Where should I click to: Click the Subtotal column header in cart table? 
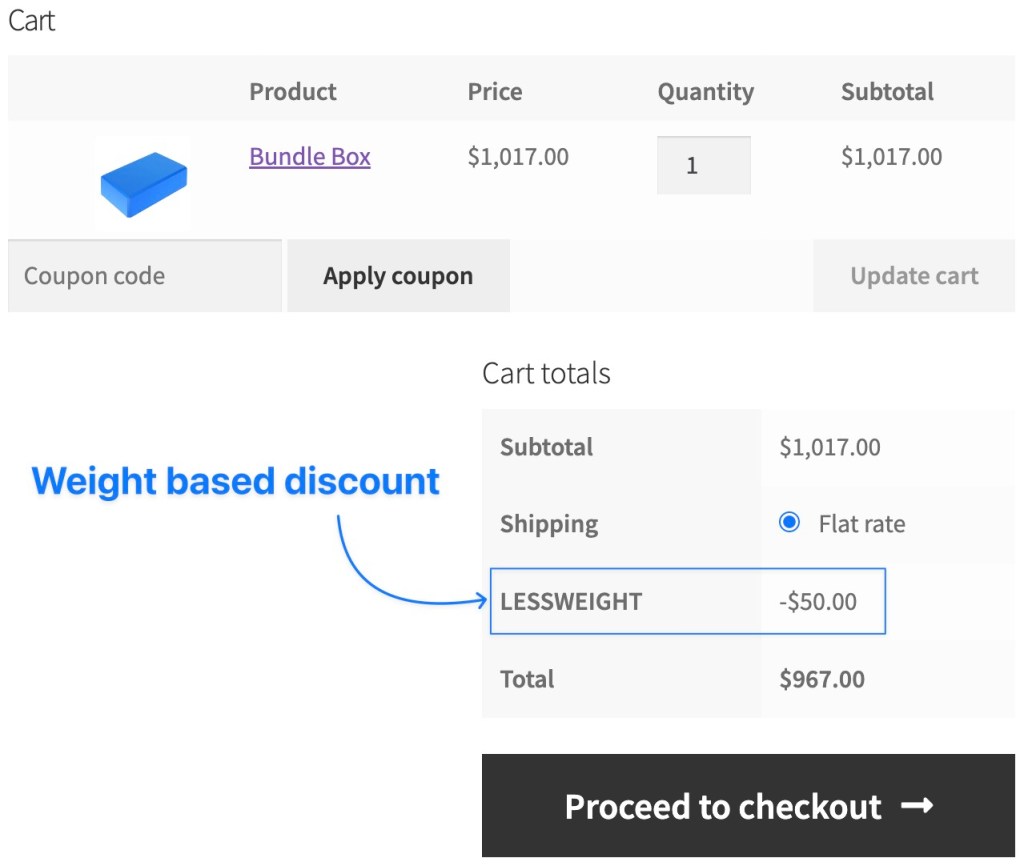(887, 92)
